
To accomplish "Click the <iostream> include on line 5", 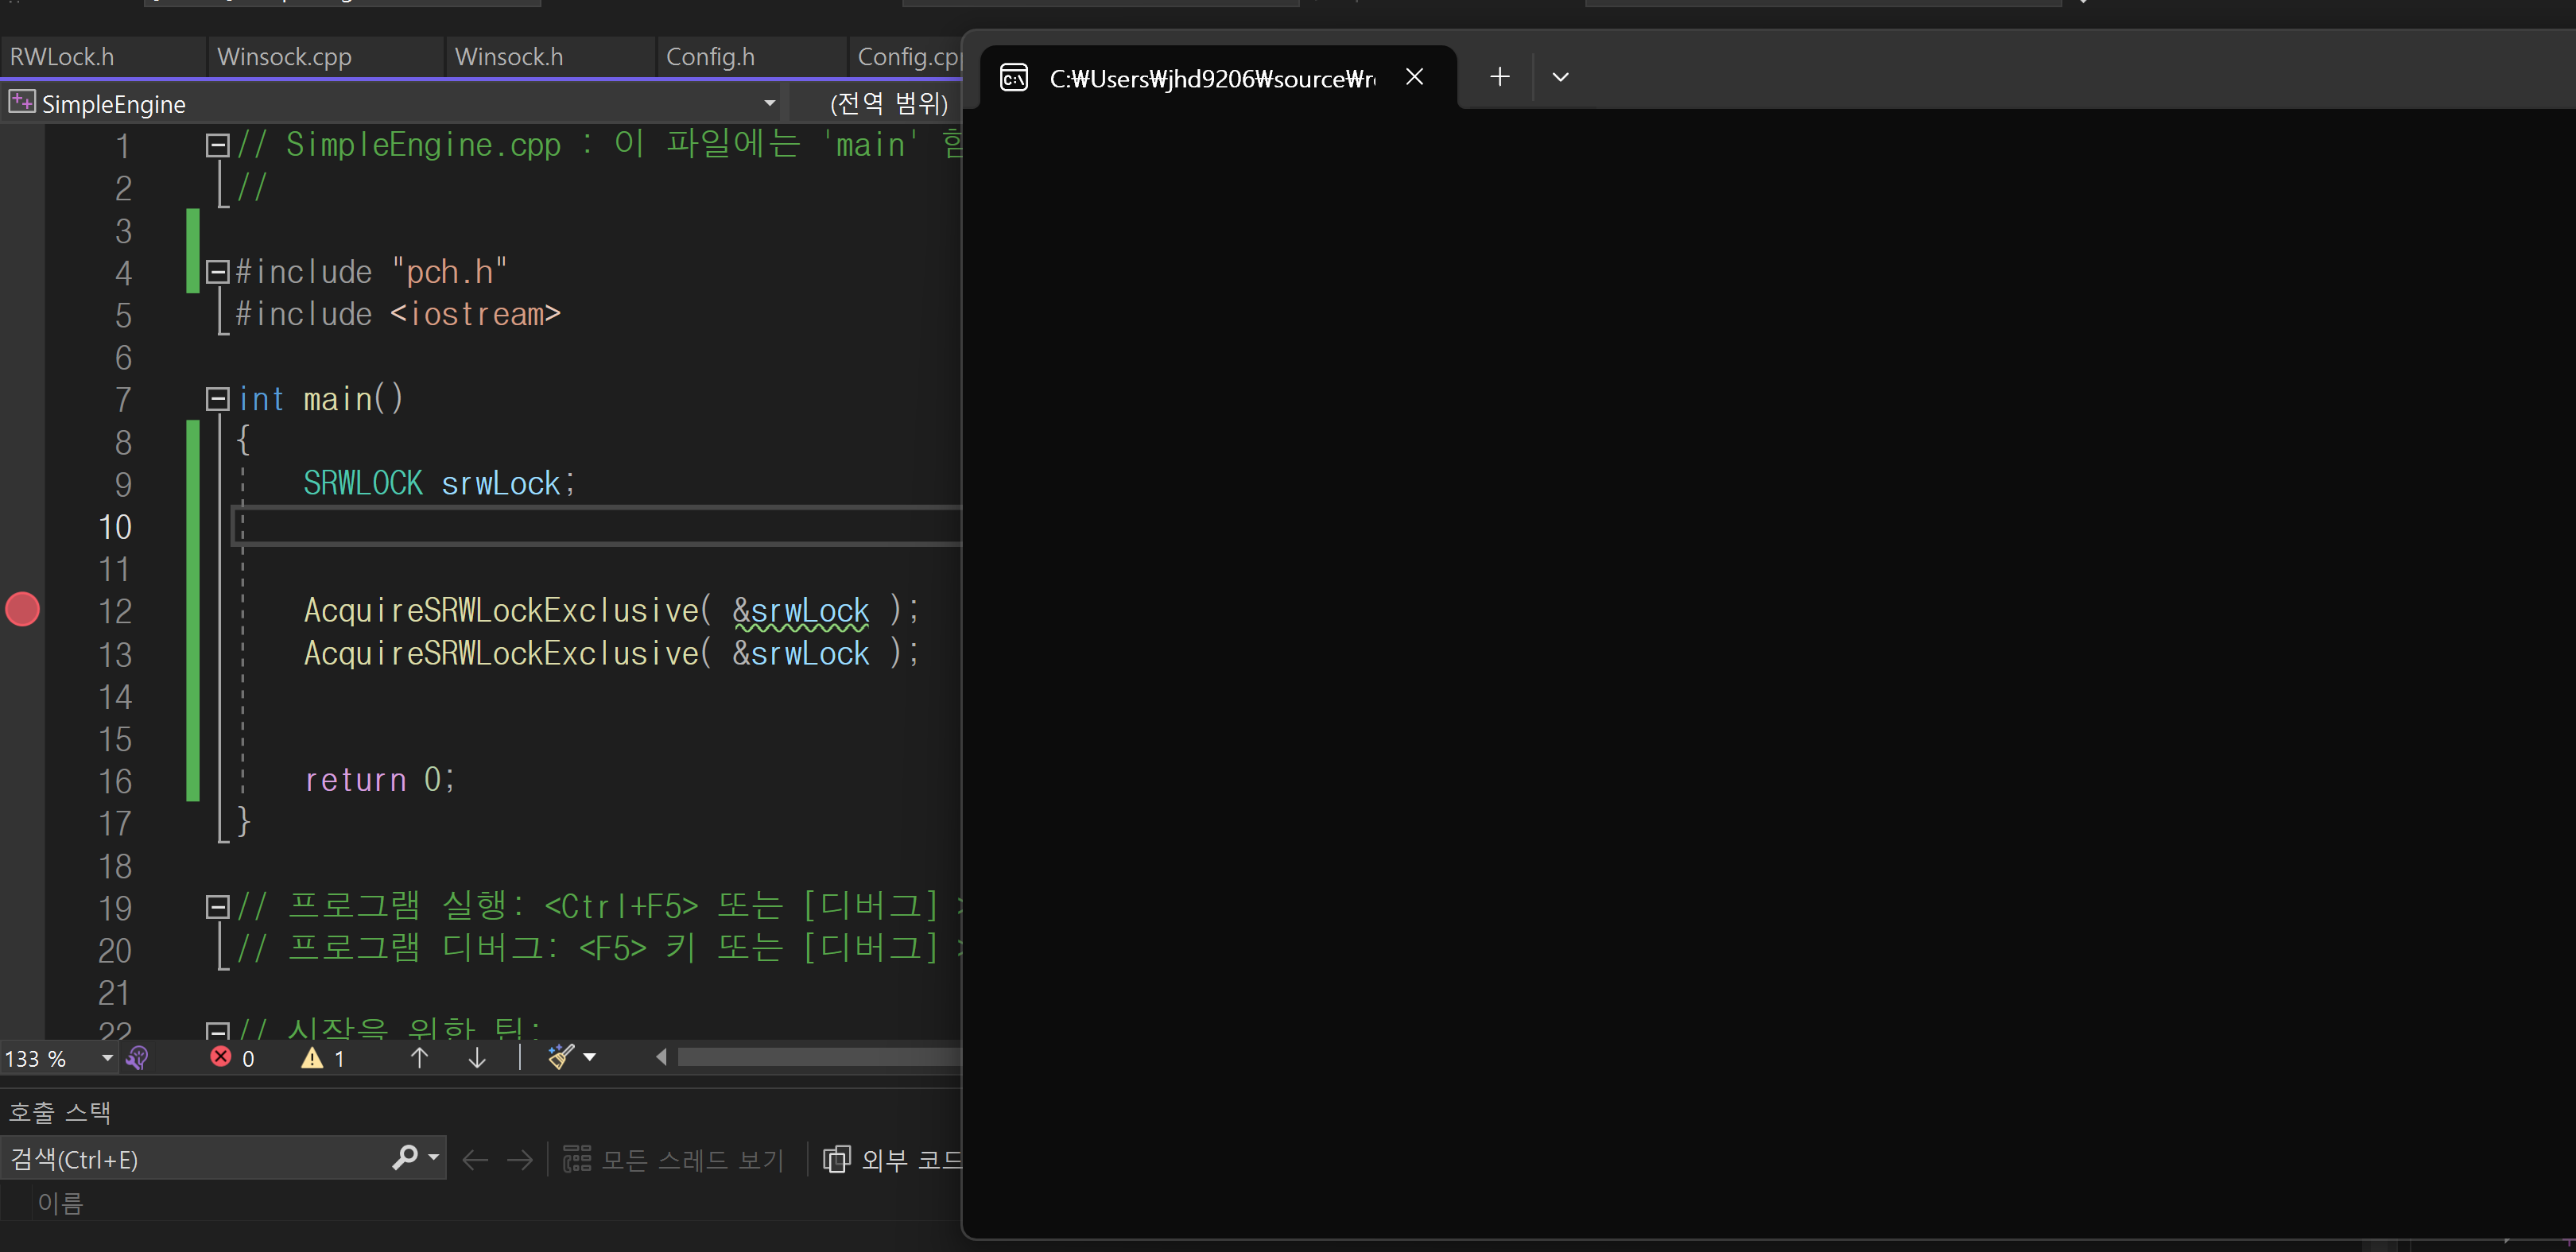I will pyautogui.click(x=476, y=315).
